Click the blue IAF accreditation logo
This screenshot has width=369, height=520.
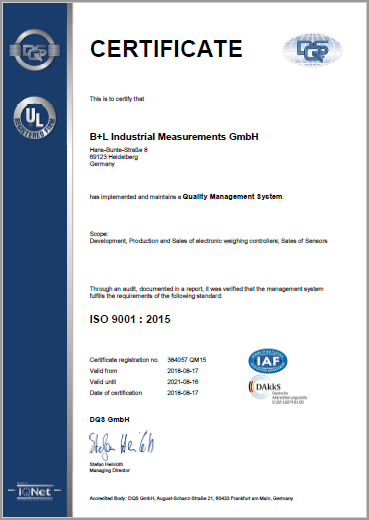click(268, 361)
